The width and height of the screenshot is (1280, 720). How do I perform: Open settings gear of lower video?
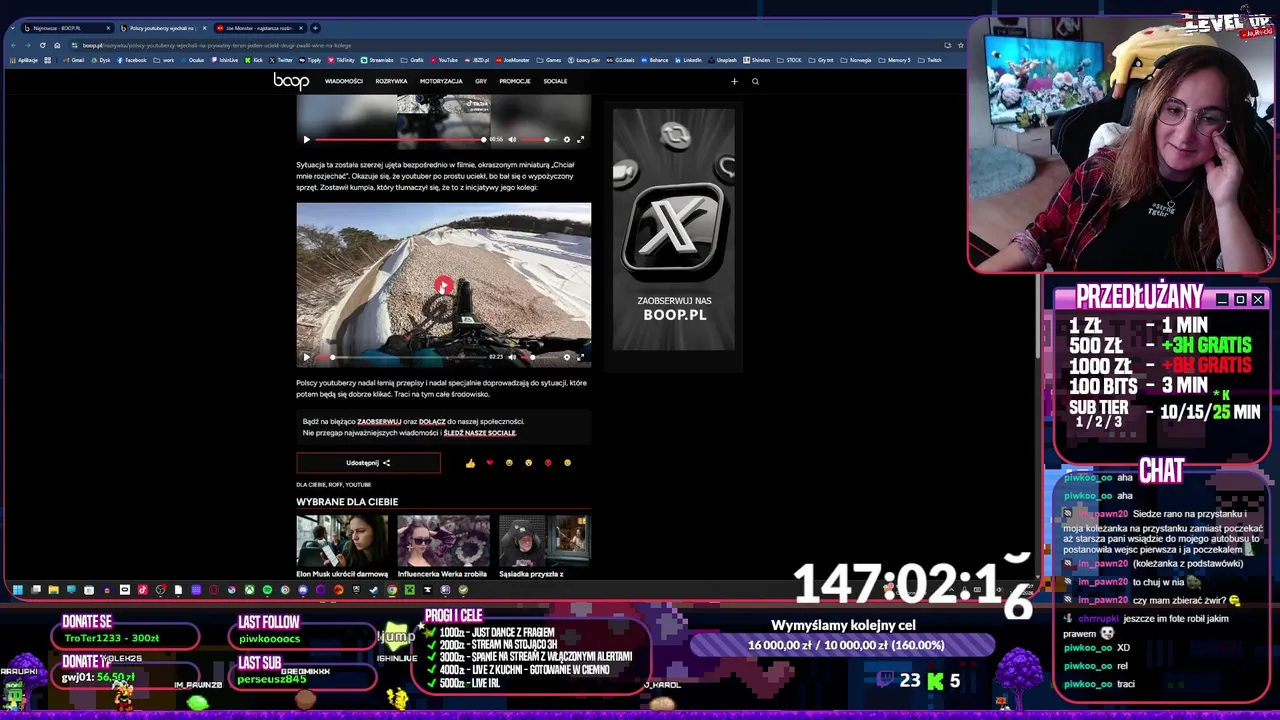tap(566, 357)
